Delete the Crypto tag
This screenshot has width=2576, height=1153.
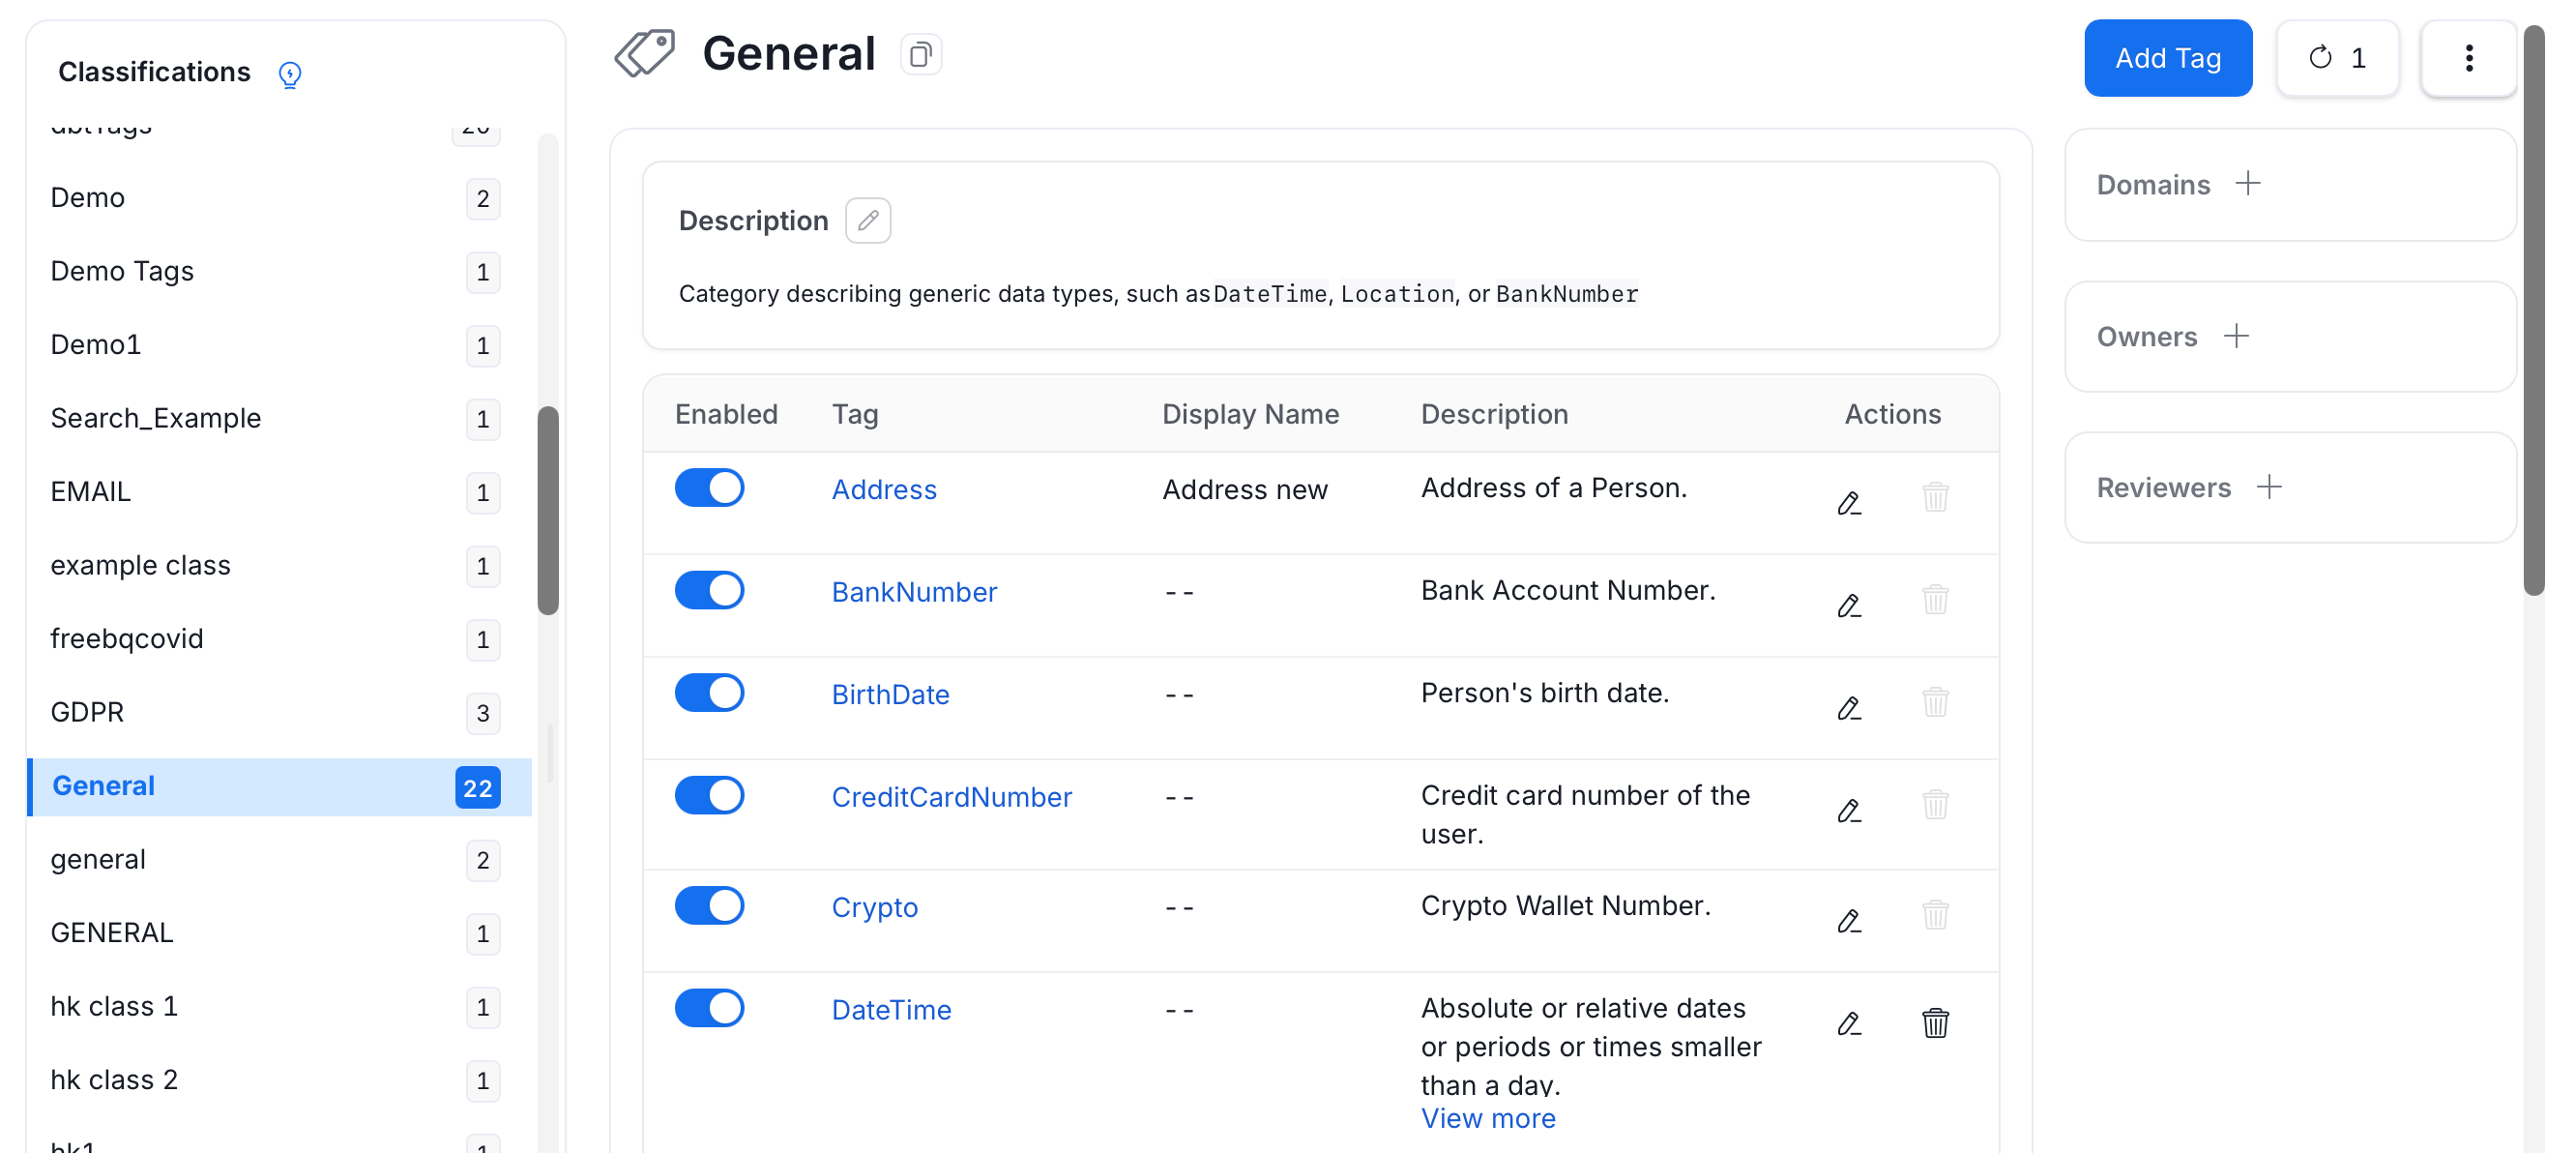click(1935, 915)
